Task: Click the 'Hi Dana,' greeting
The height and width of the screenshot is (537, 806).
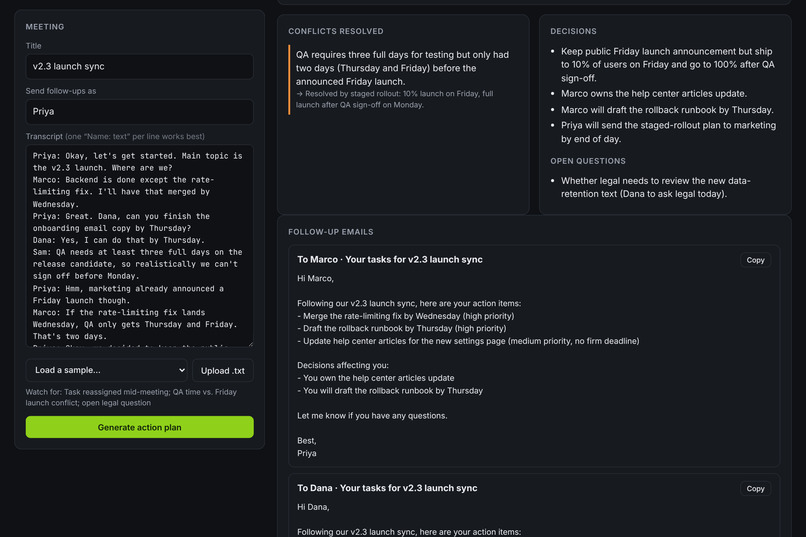Action: coord(313,507)
